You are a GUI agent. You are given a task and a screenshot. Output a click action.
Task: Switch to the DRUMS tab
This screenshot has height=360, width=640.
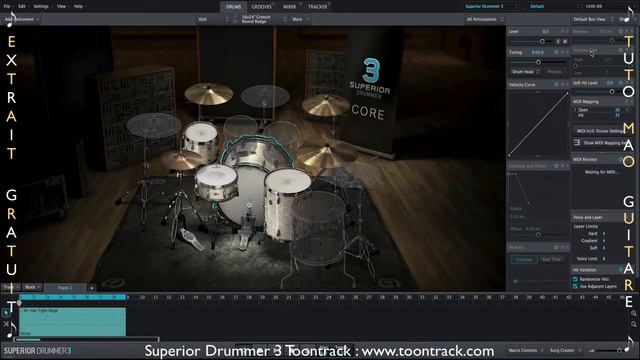(x=233, y=7)
